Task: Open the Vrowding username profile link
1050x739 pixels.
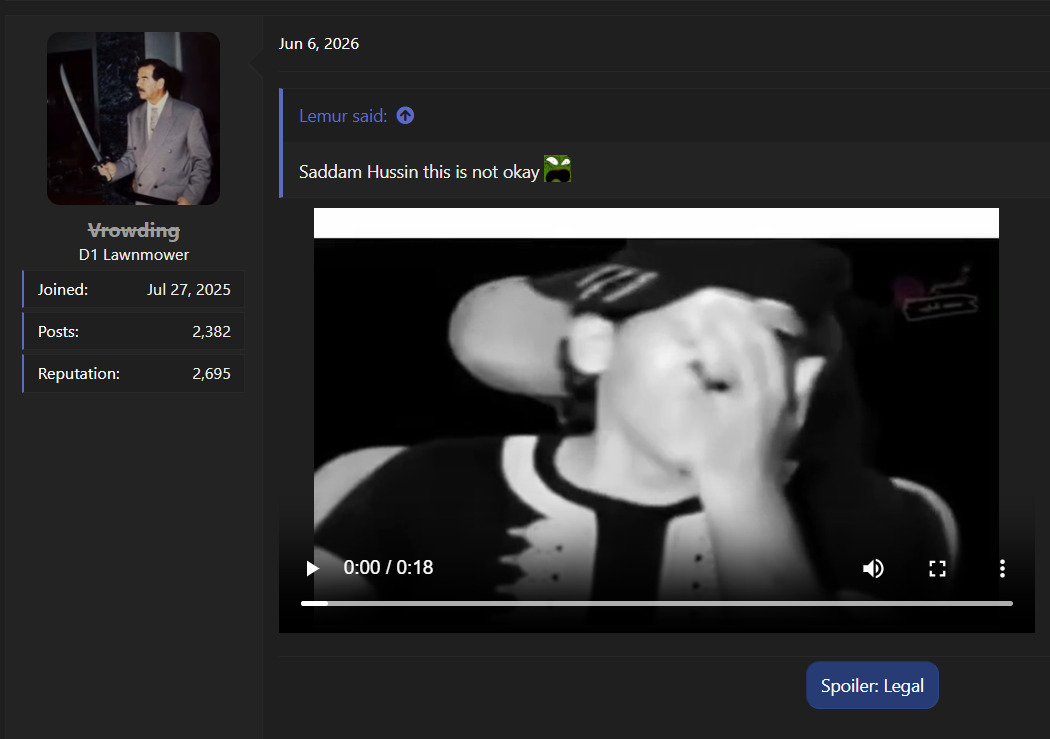Action: pos(133,230)
